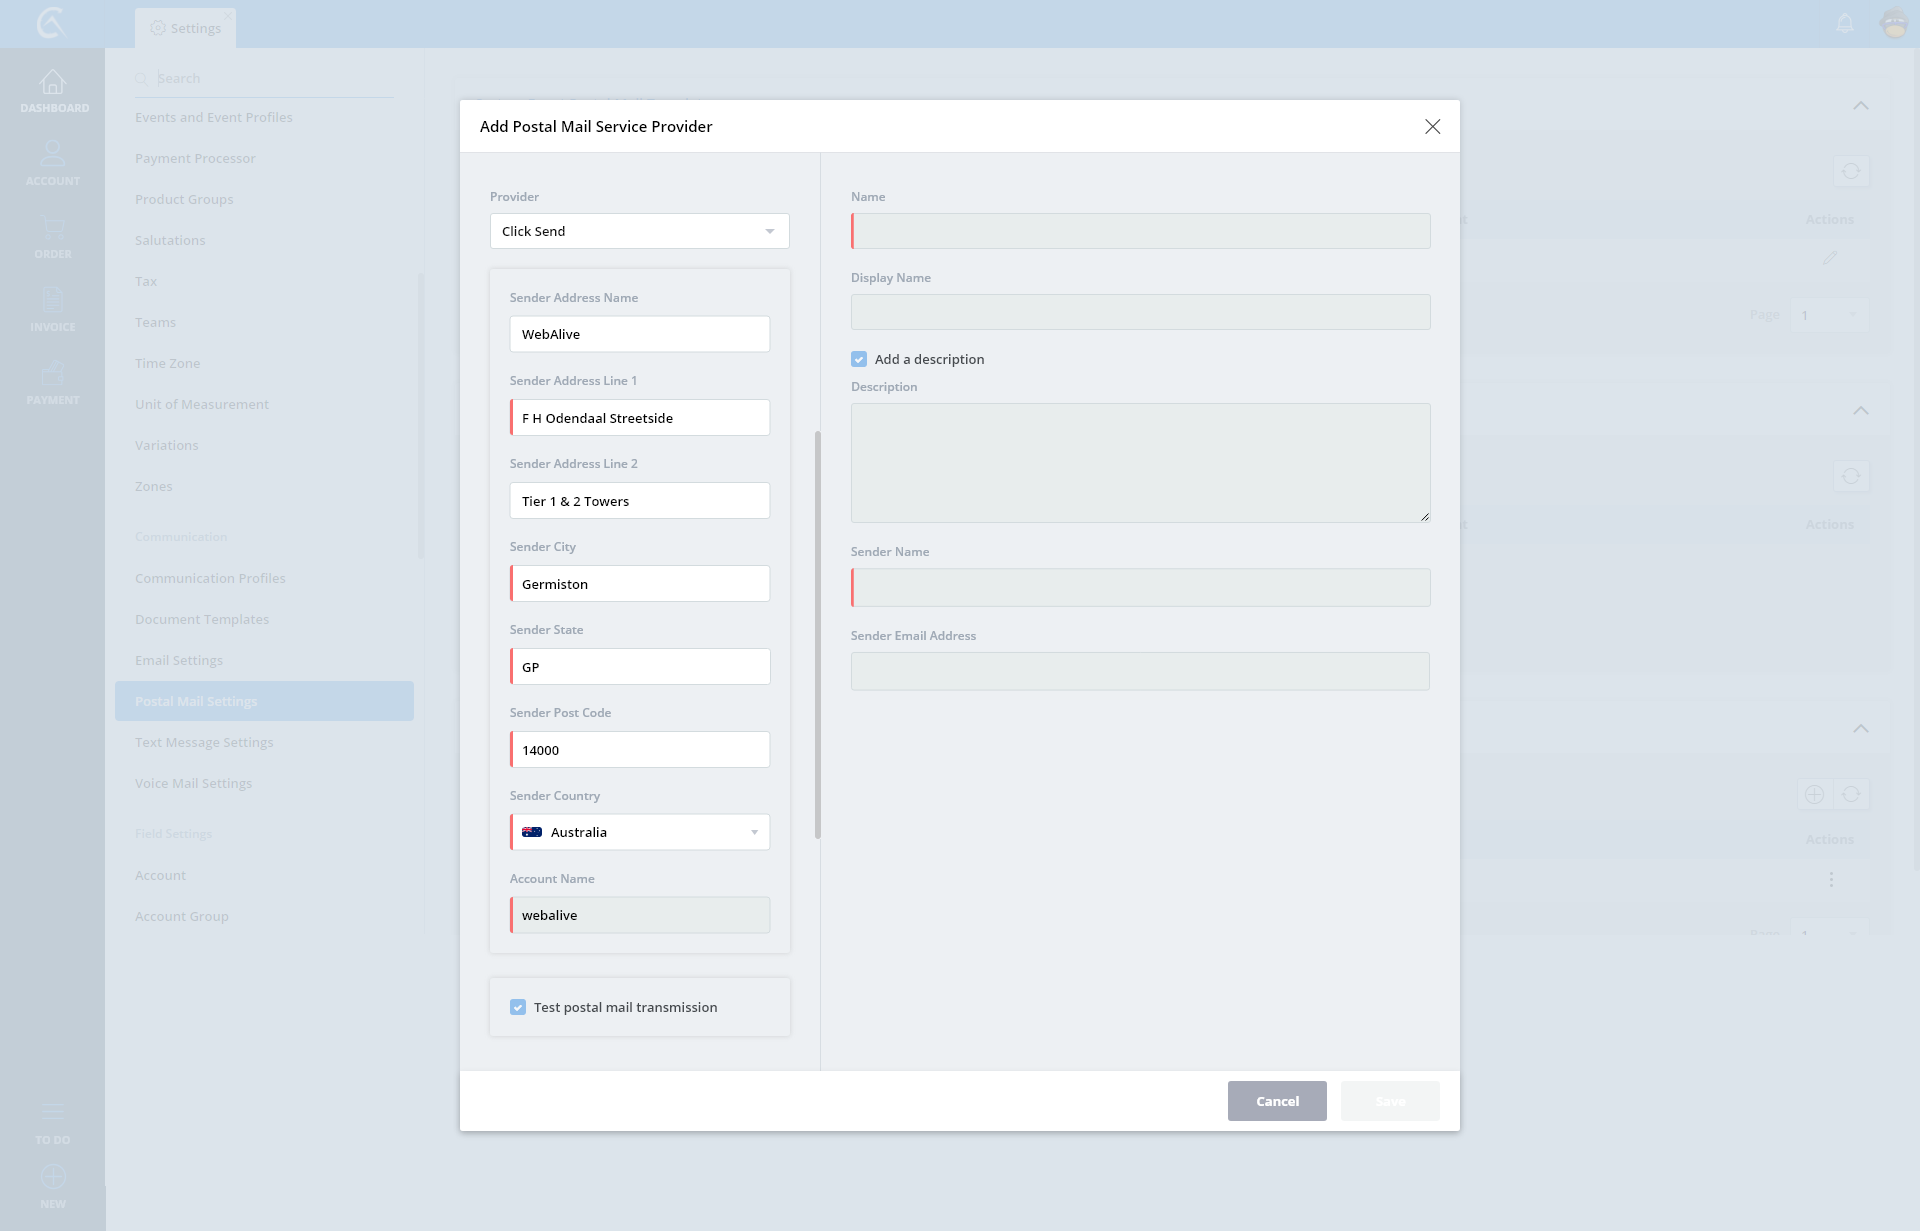Click the Payment sidebar icon
The width and height of the screenshot is (1920, 1231).
(x=53, y=374)
